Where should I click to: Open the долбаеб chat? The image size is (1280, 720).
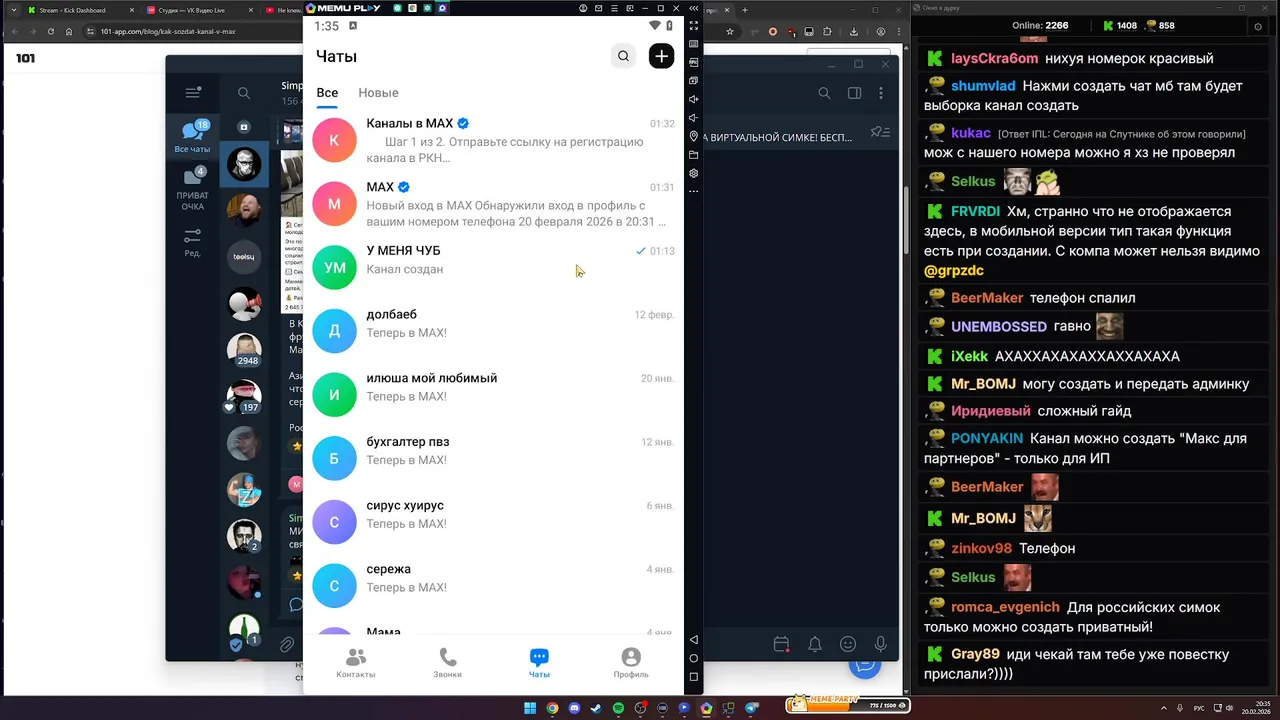click(x=493, y=331)
